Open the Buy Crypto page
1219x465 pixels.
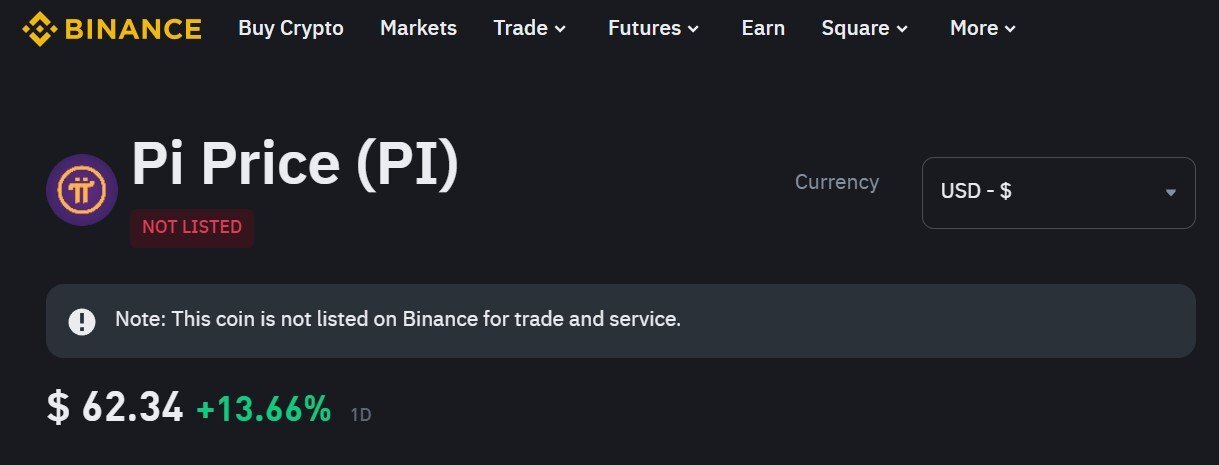pos(291,28)
